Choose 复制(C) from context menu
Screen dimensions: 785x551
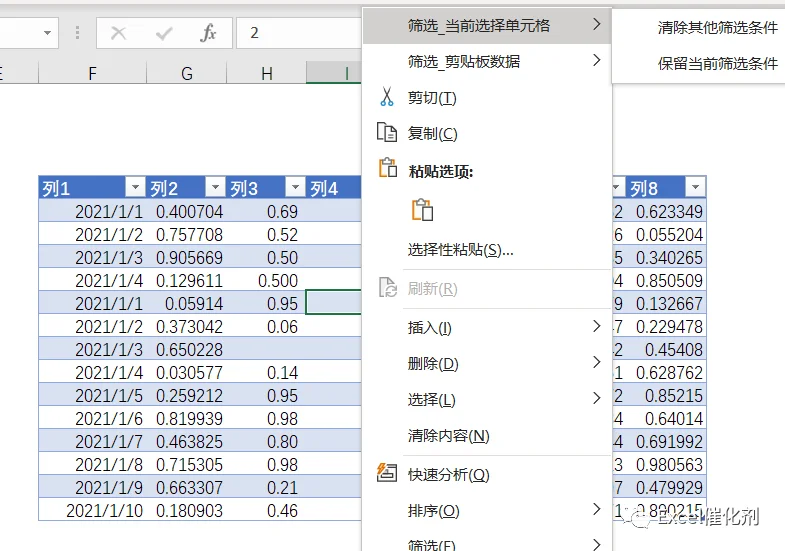(487, 134)
